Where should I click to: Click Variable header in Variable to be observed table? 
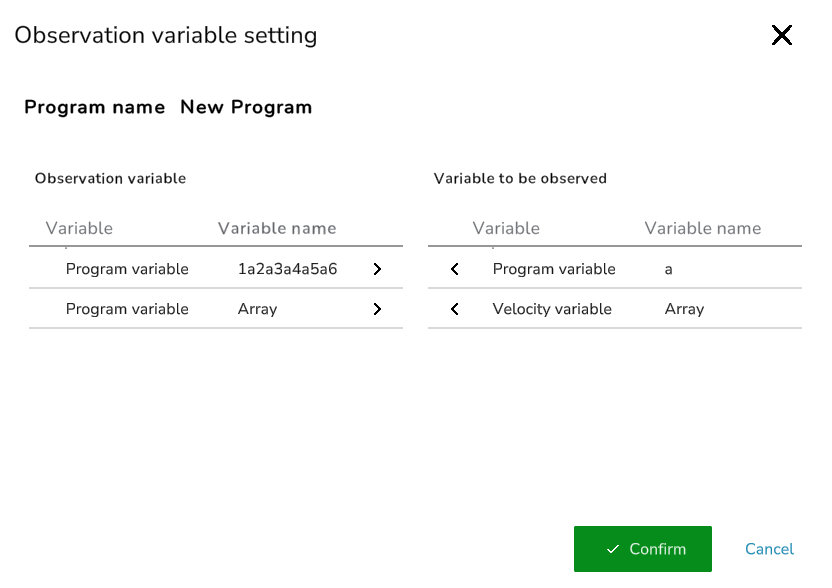pos(506,228)
